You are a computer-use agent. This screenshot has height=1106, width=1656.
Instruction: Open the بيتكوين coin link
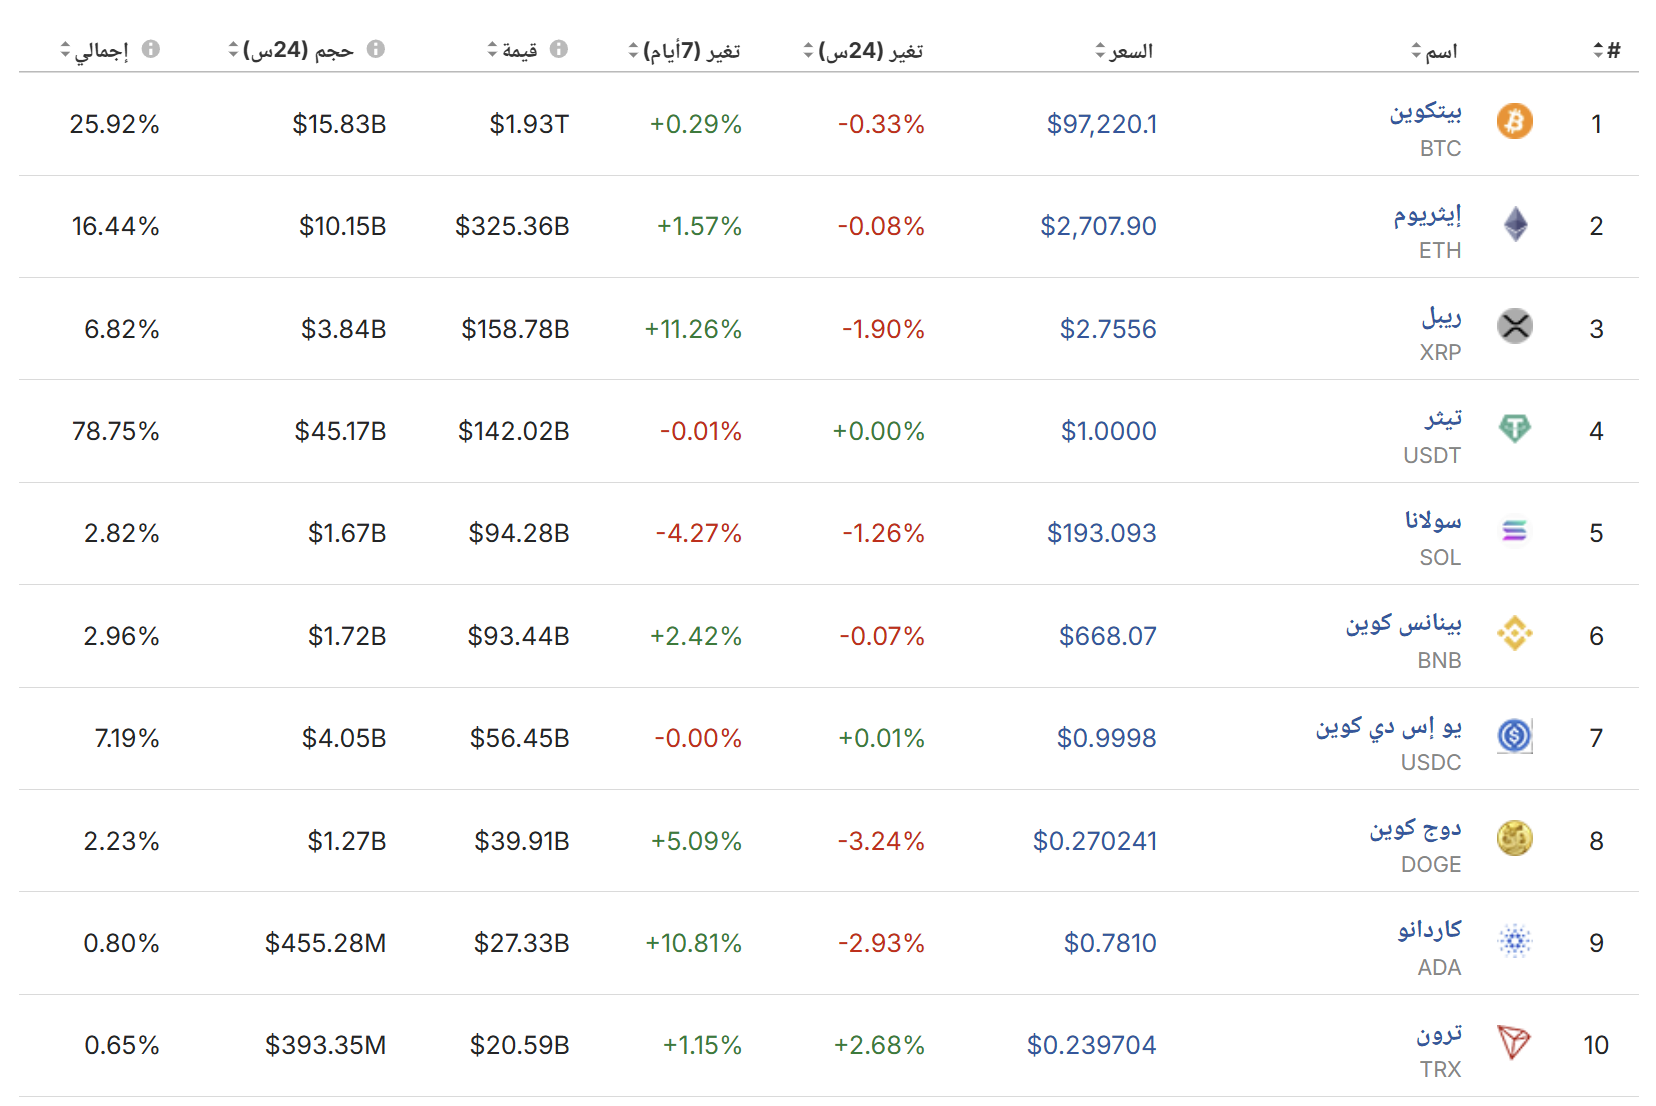tap(1425, 111)
